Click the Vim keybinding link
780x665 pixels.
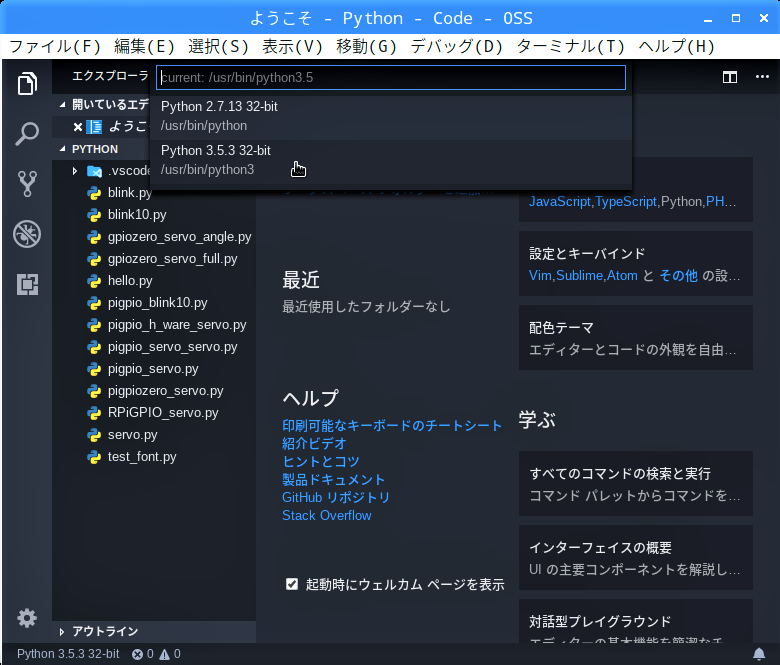[x=540, y=276]
